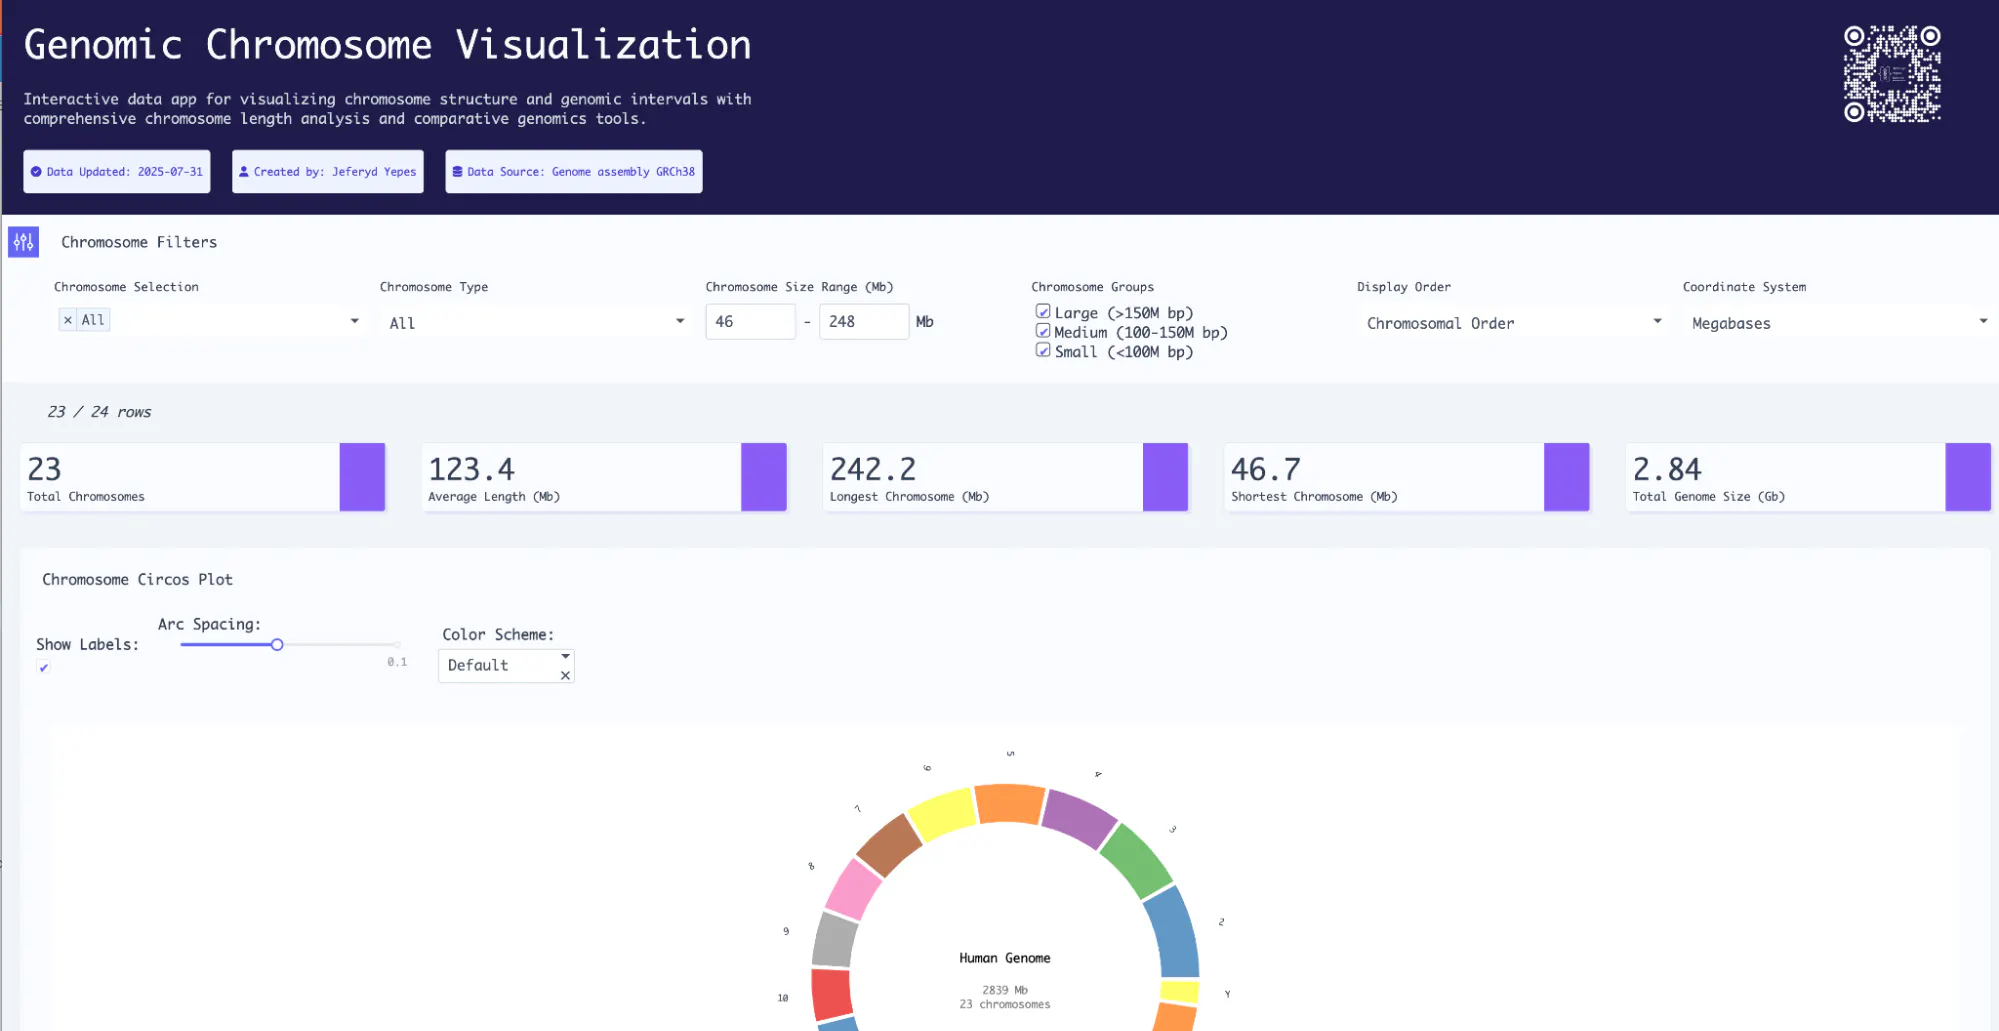Toggle the Medium (100-150M bp) checkbox

[1043, 331]
